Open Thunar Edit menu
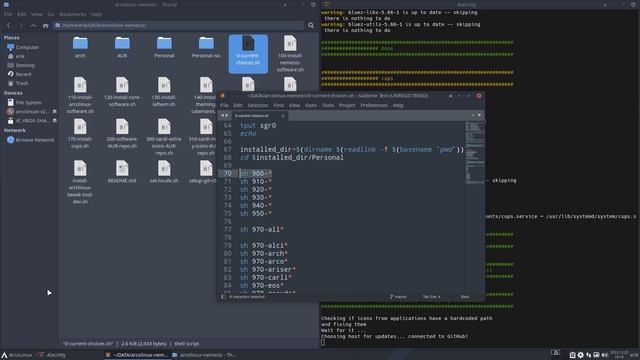Screen dimensions: 640x360 (x=21, y=14)
